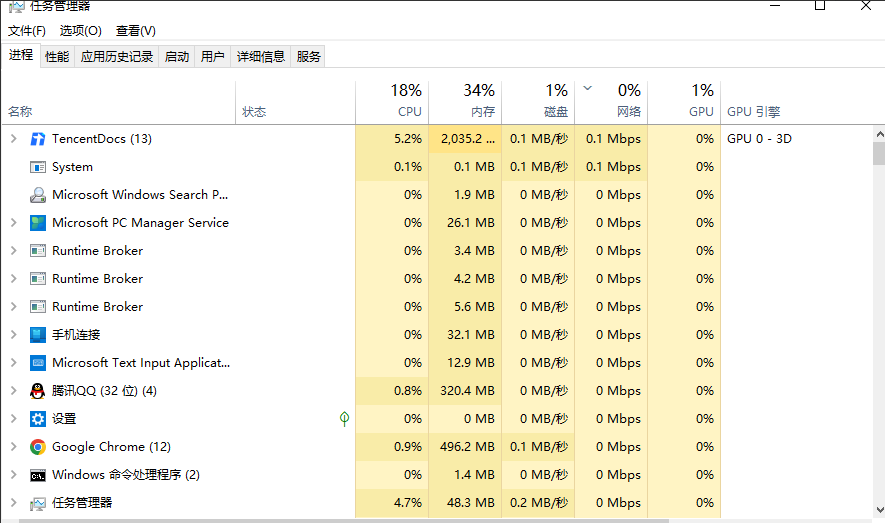The image size is (885, 523).
Task: Click the Tencent QQ penguin icon
Action: click(x=38, y=391)
